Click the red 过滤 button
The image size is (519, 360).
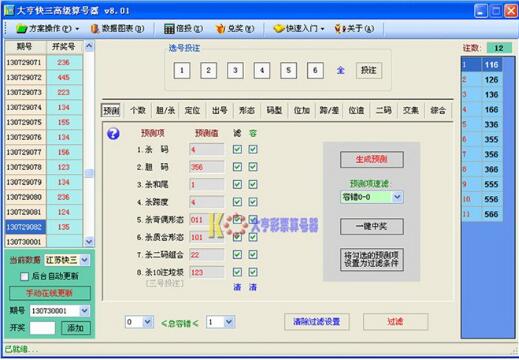(395, 322)
